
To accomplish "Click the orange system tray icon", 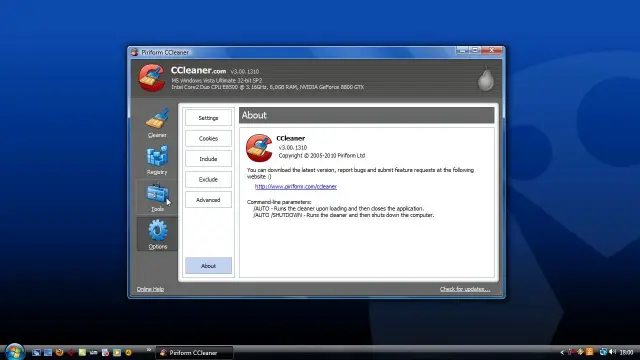I will click(x=590, y=351).
